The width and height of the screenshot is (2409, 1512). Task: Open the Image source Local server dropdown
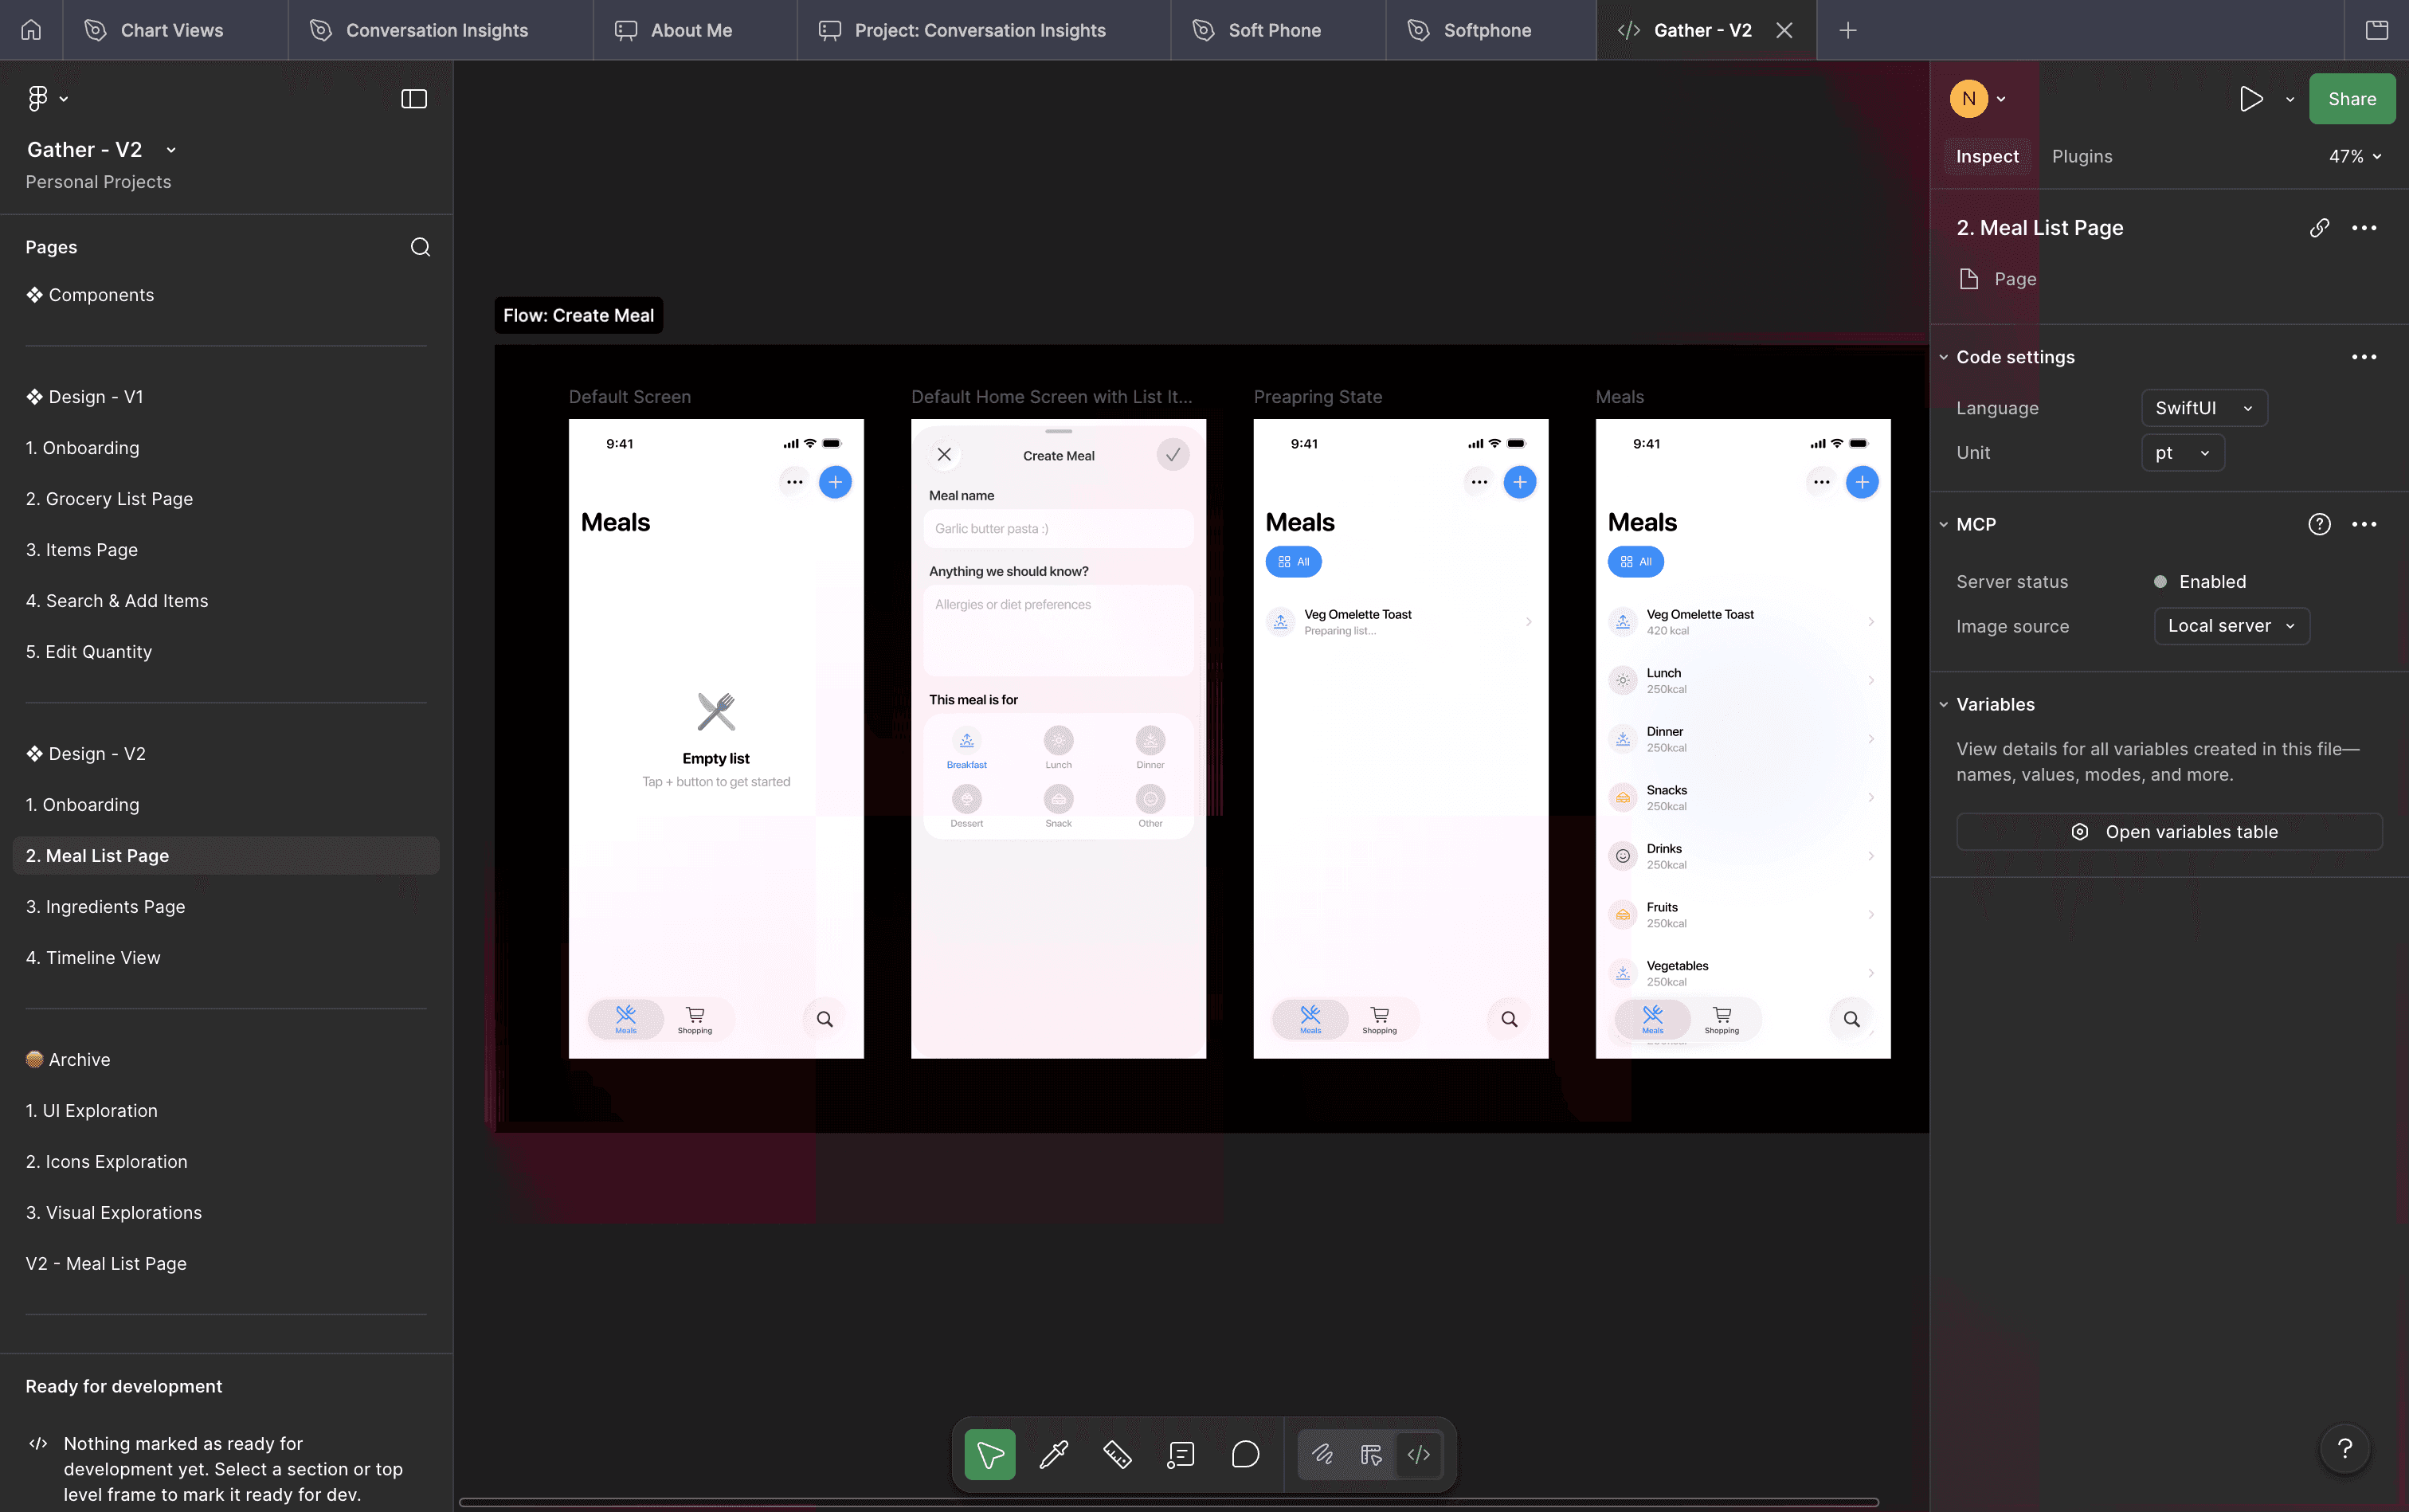[x=2230, y=626]
